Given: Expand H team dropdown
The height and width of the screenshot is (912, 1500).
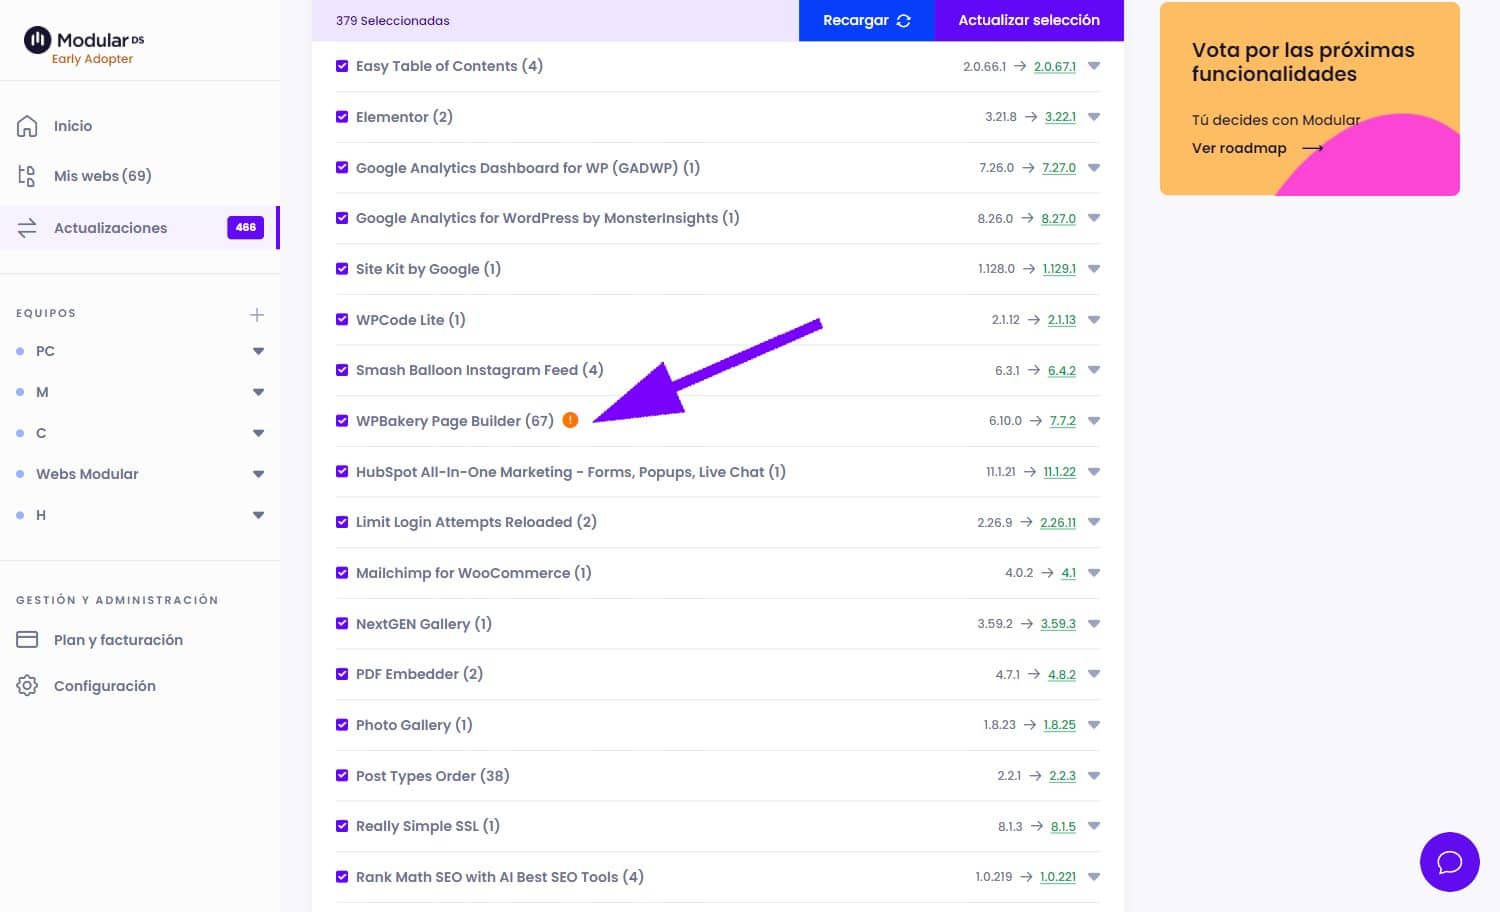Looking at the screenshot, I should click(258, 515).
